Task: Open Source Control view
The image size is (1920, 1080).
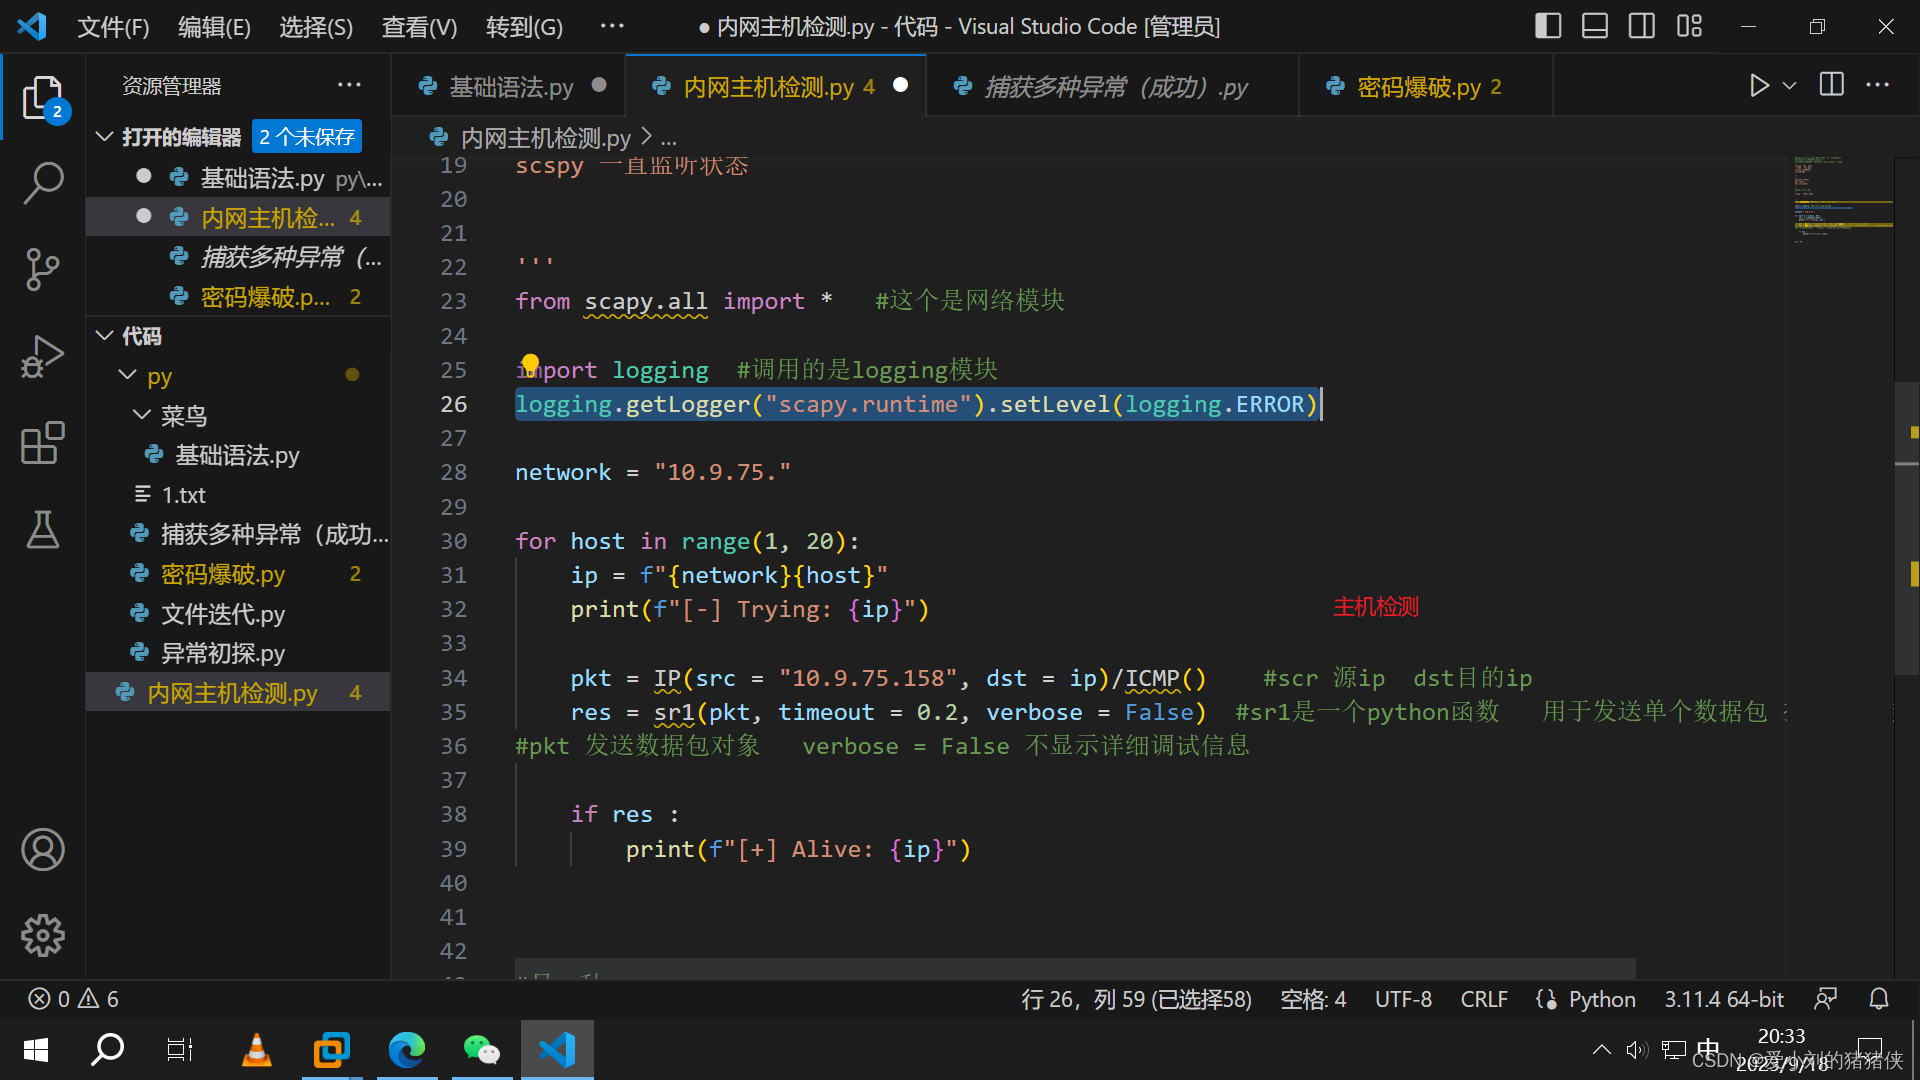Action: tap(43, 269)
